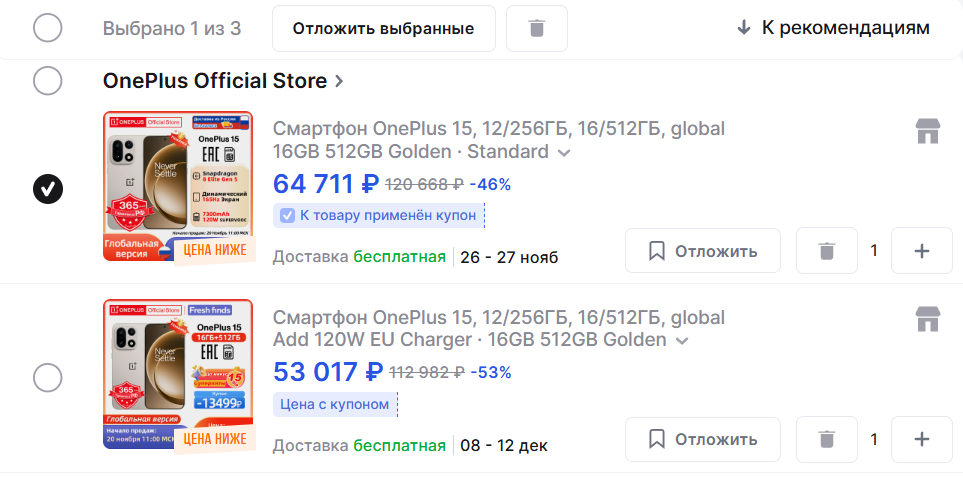Uncheck the selected 64 711 ₽ smartphone
This screenshot has height=478, width=963.
tap(48, 188)
